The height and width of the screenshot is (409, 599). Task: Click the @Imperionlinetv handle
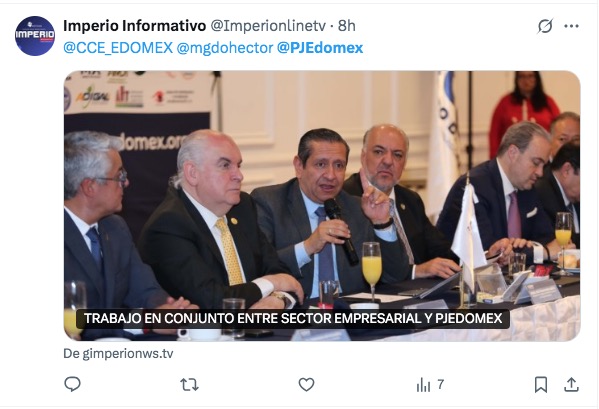(268, 26)
